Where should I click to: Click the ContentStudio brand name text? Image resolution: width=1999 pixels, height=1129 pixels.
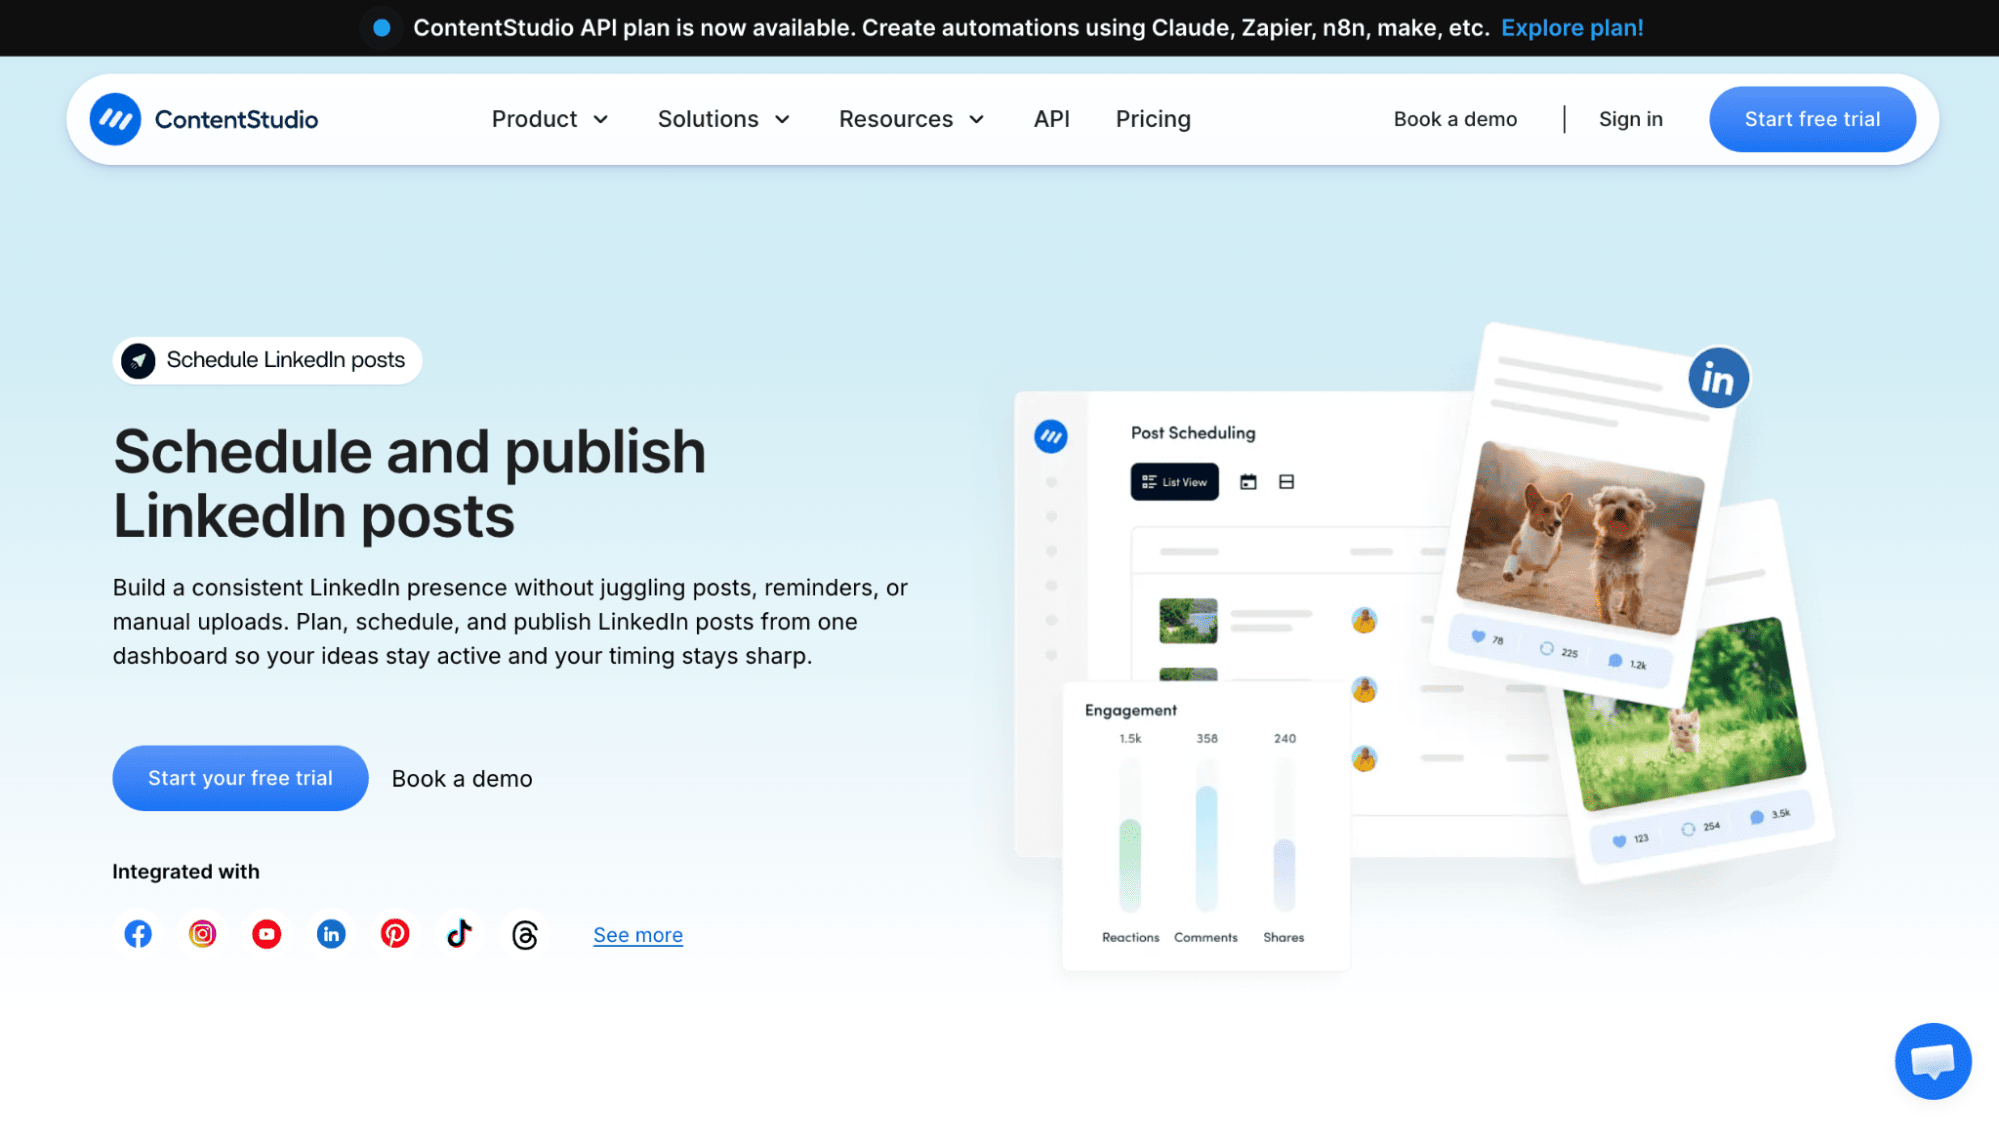[236, 120]
